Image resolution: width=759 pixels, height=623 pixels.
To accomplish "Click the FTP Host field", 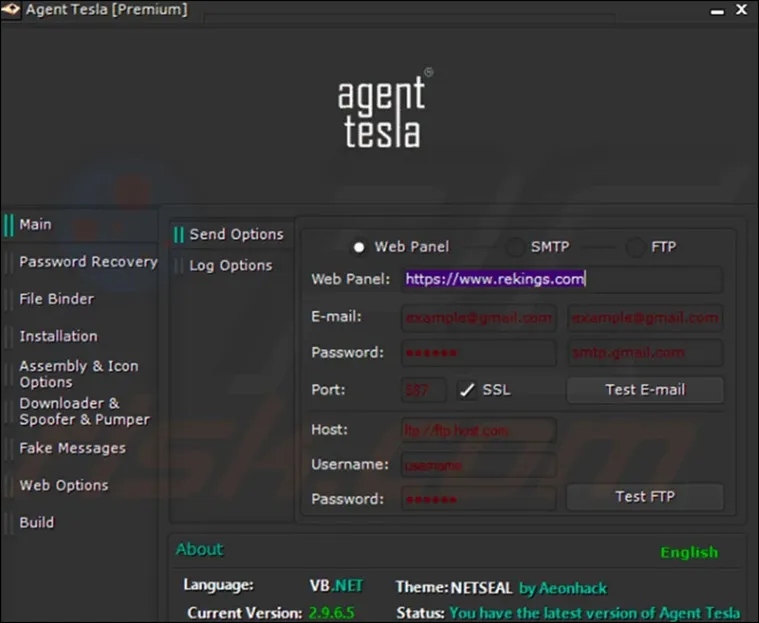I will tap(479, 430).
